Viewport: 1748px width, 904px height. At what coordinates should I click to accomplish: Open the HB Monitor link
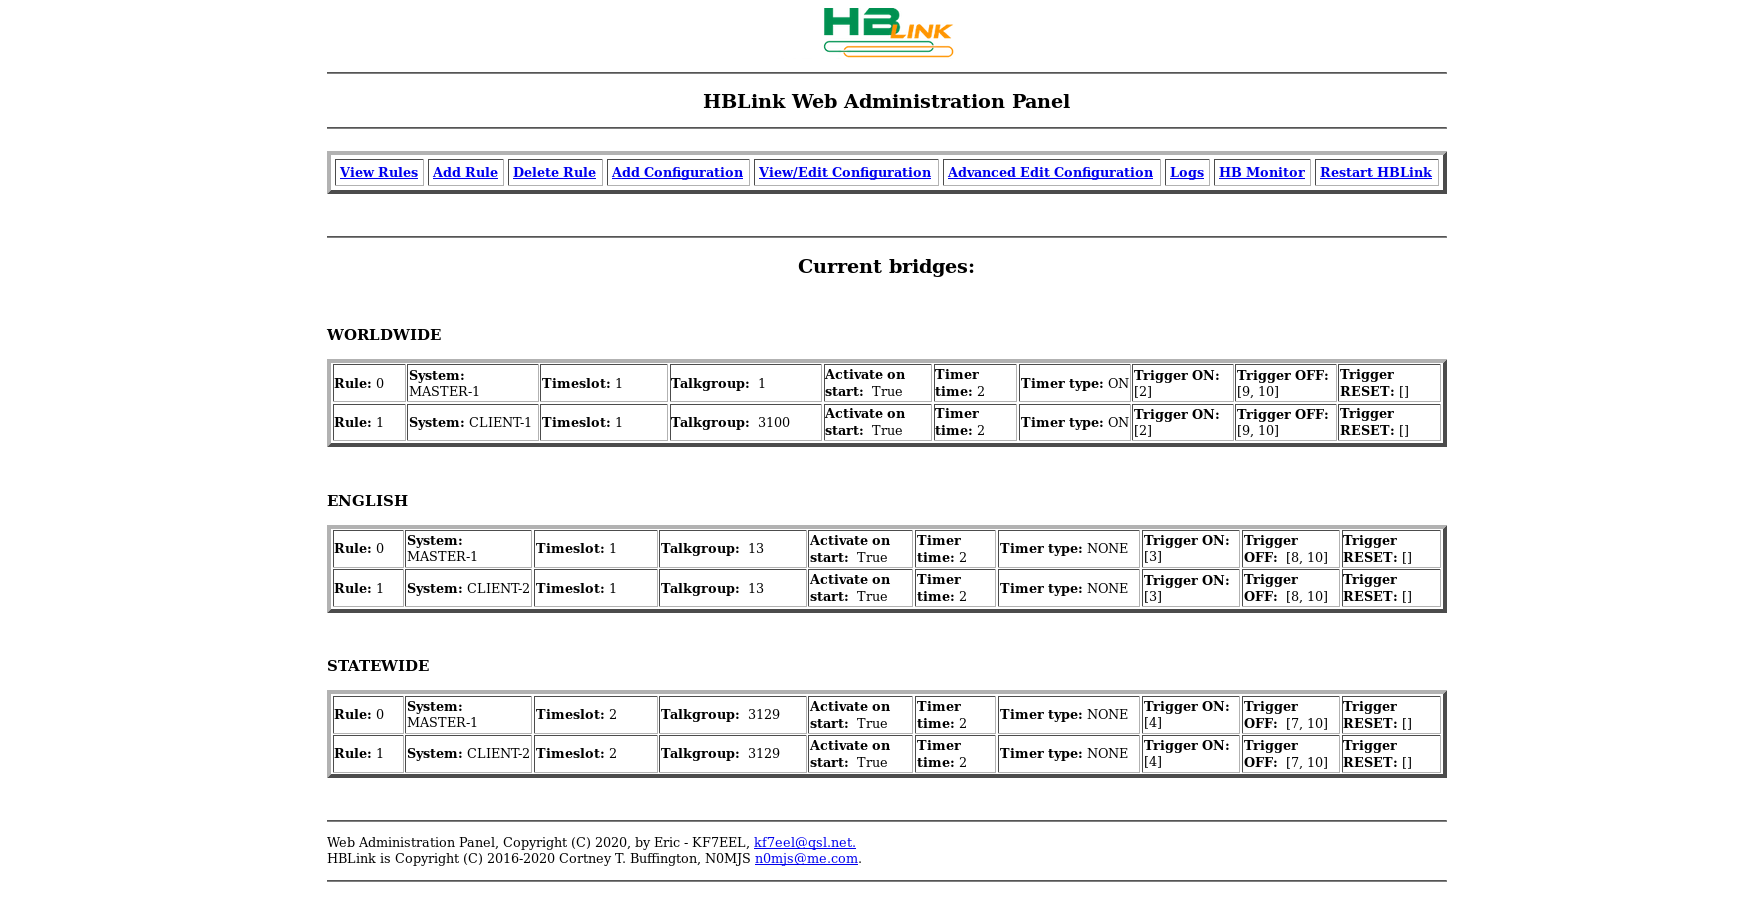click(1262, 173)
